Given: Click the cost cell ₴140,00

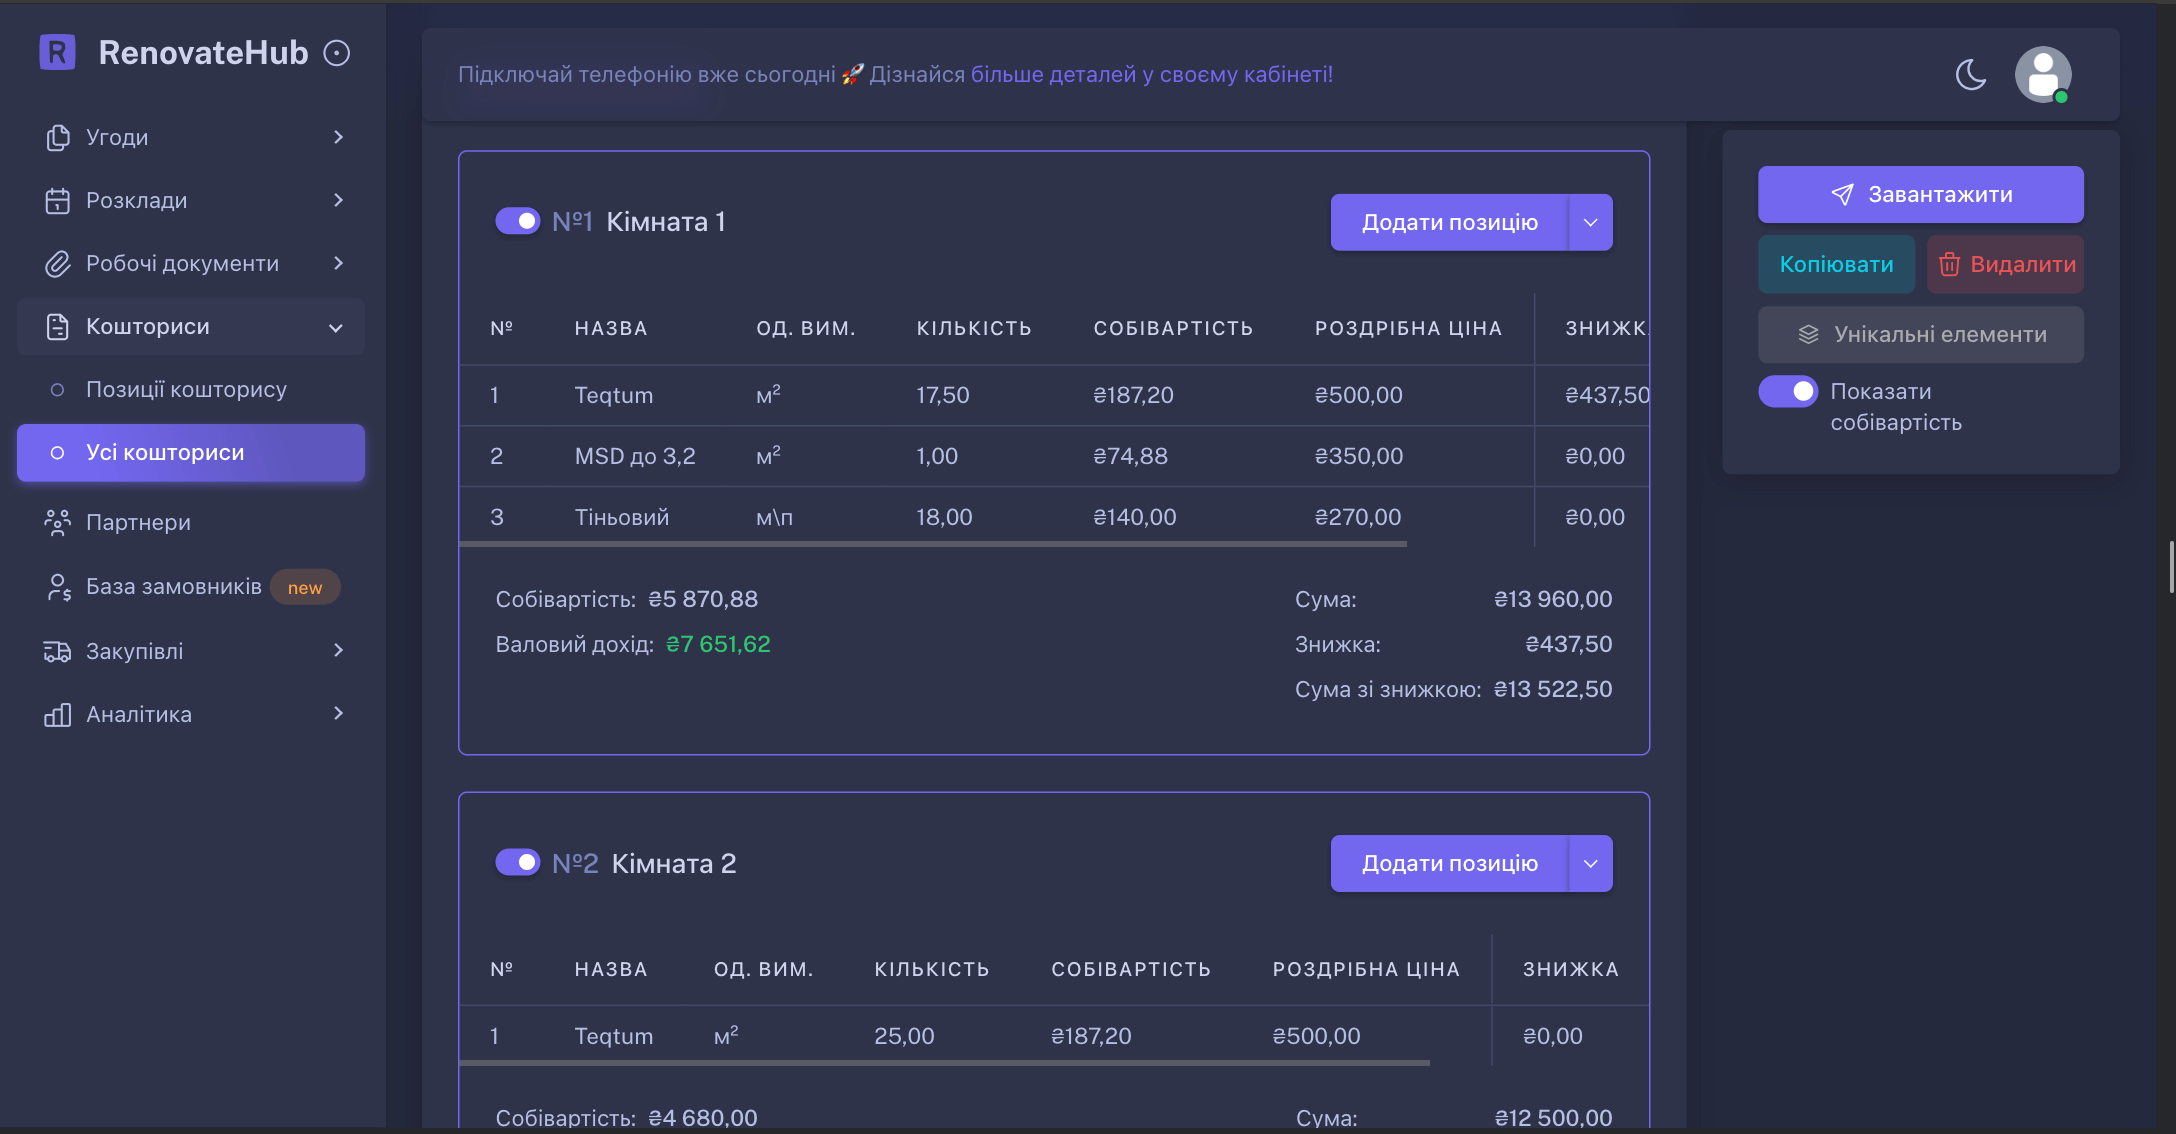Looking at the screenshot, I should 1135,517.
